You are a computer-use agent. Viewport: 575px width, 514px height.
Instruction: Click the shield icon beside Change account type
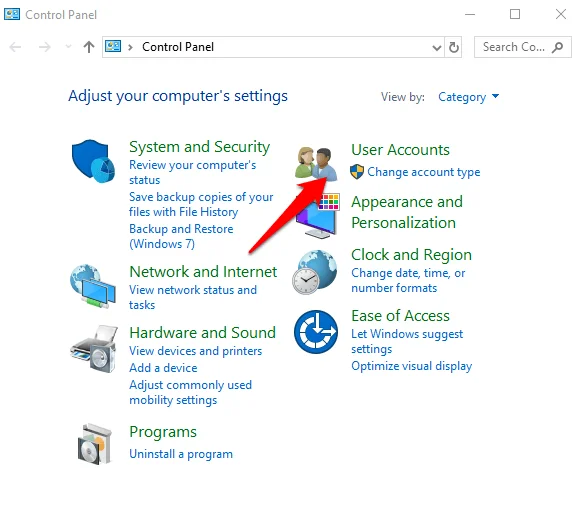click(x=357, y=172)
